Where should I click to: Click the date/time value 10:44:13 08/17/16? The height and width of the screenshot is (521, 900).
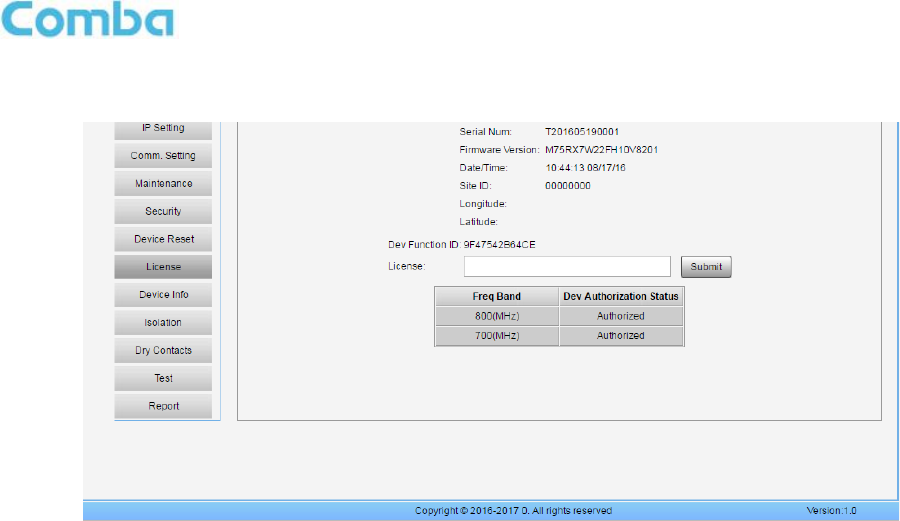(x=585, y=168)
